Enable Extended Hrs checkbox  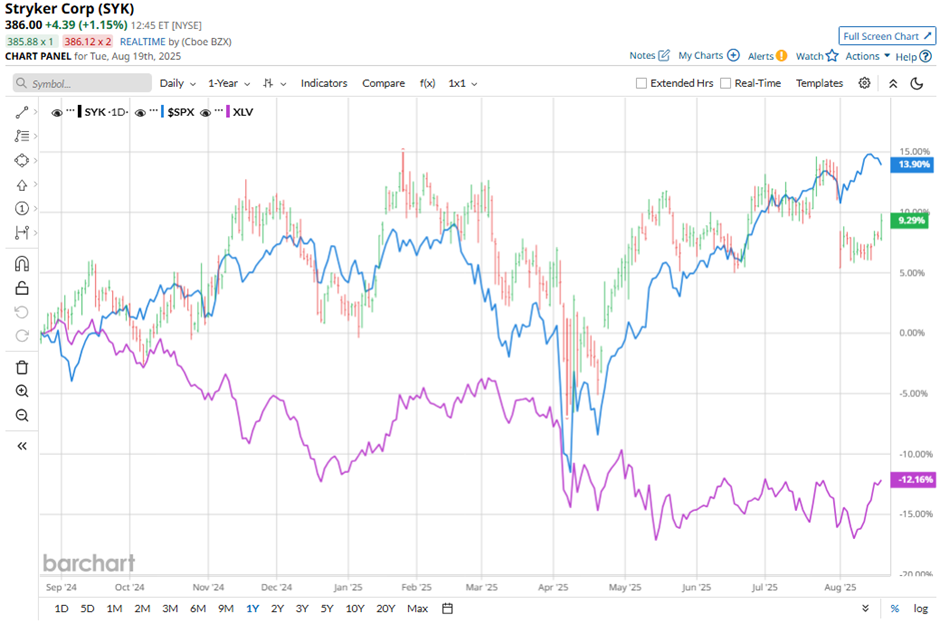pos(641,83)
